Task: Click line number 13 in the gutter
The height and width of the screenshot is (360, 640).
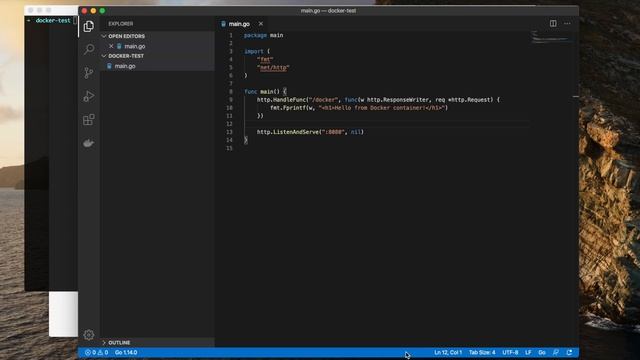Action: tap(229, 132)
